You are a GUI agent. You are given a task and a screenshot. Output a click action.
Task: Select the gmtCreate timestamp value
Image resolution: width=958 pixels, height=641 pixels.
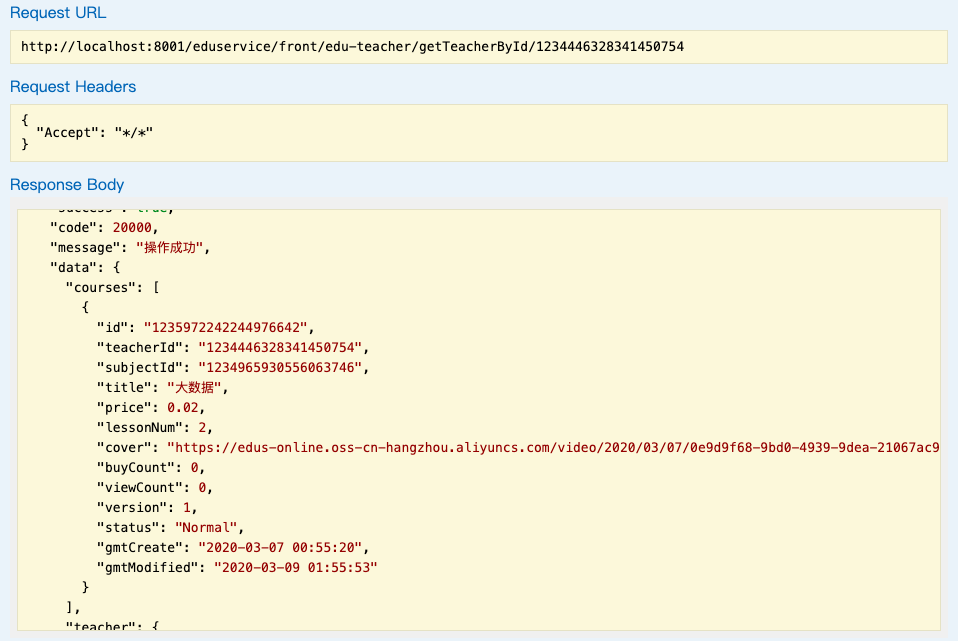283,548
